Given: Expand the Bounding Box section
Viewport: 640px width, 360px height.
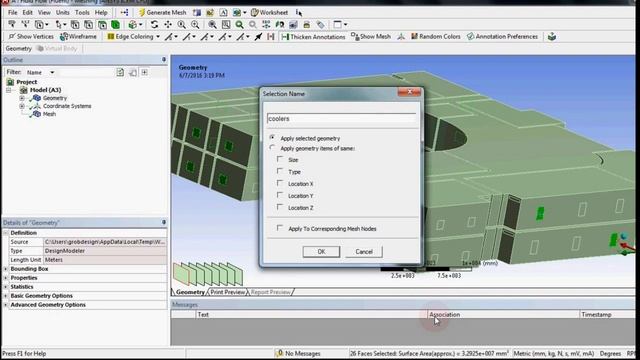Looking at the screenshot, I should 6,269.
